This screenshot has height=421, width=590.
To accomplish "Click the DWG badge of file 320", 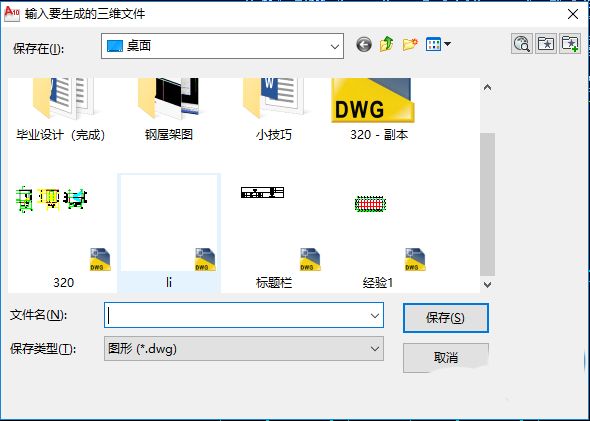I will [100, 260].
